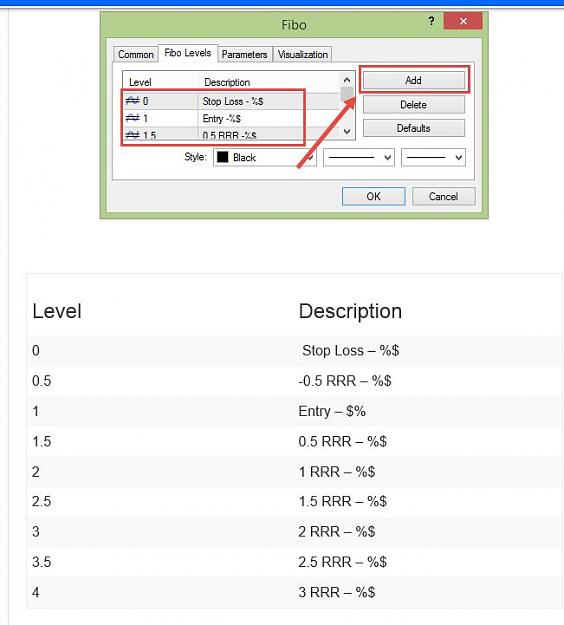The width and height of the screenshot is (564, 625).
Task: Click the Fibo level icon beside level 0
Action: point(132,101)
